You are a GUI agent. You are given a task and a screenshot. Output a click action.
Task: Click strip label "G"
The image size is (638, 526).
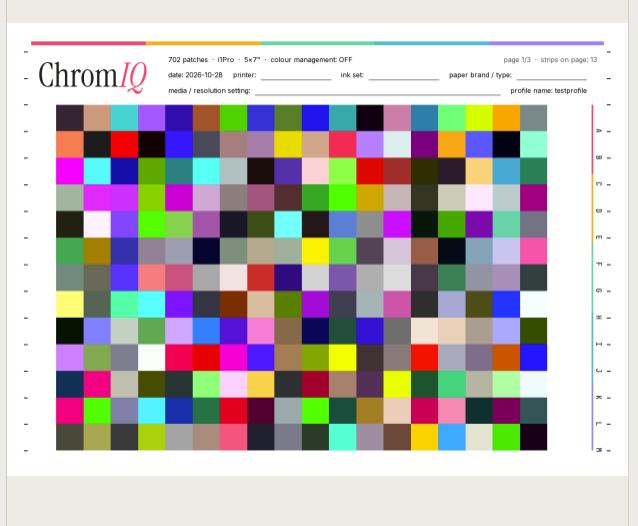pos(599,291)
